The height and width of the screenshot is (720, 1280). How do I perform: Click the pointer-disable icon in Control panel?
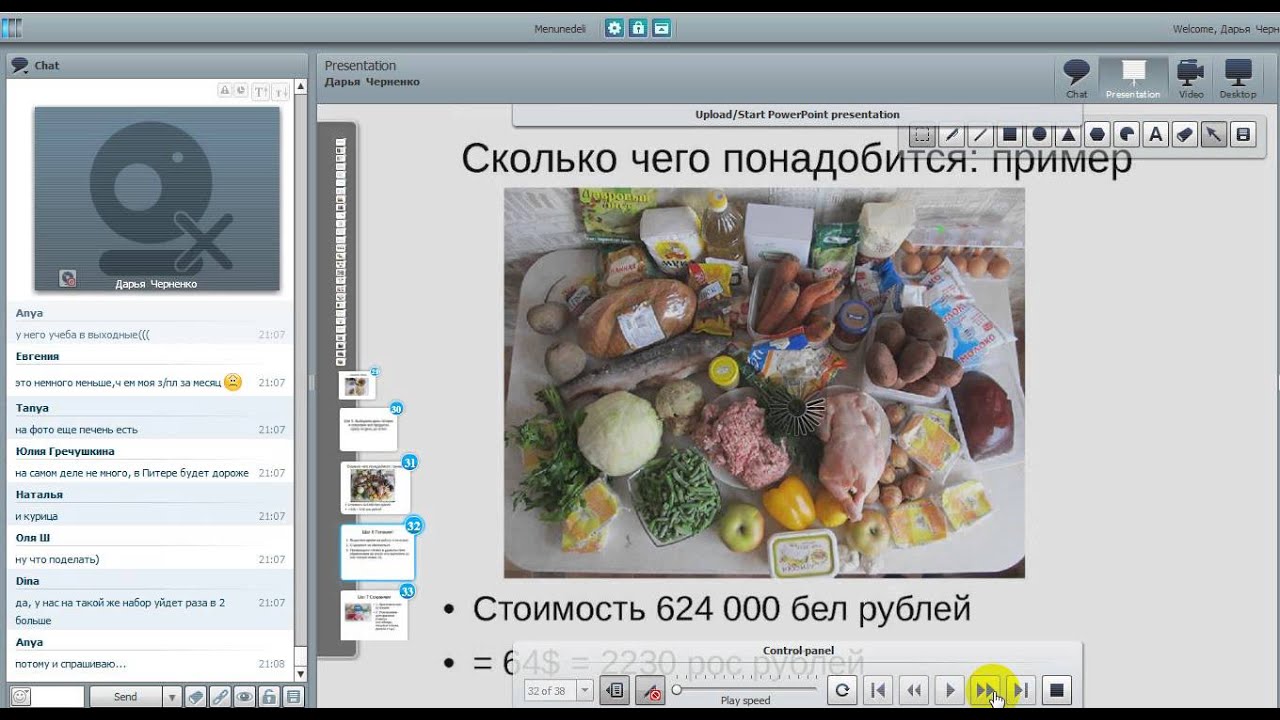pyautogui.click(x=652, y=690)
